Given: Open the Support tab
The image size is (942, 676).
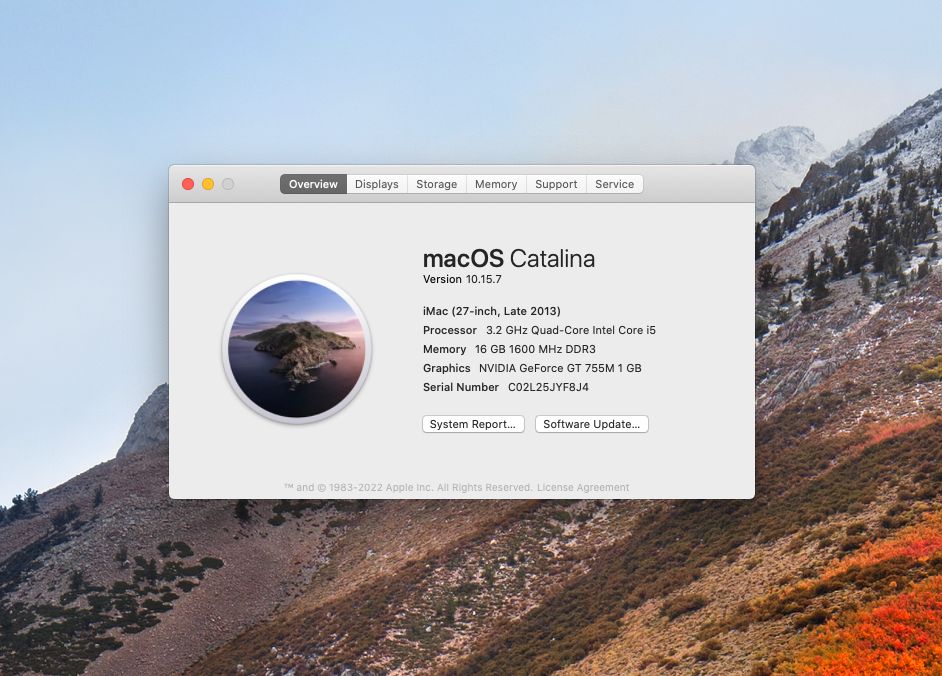Looking at the screenshot, I should pyautogui.click(x=555, y=184).
